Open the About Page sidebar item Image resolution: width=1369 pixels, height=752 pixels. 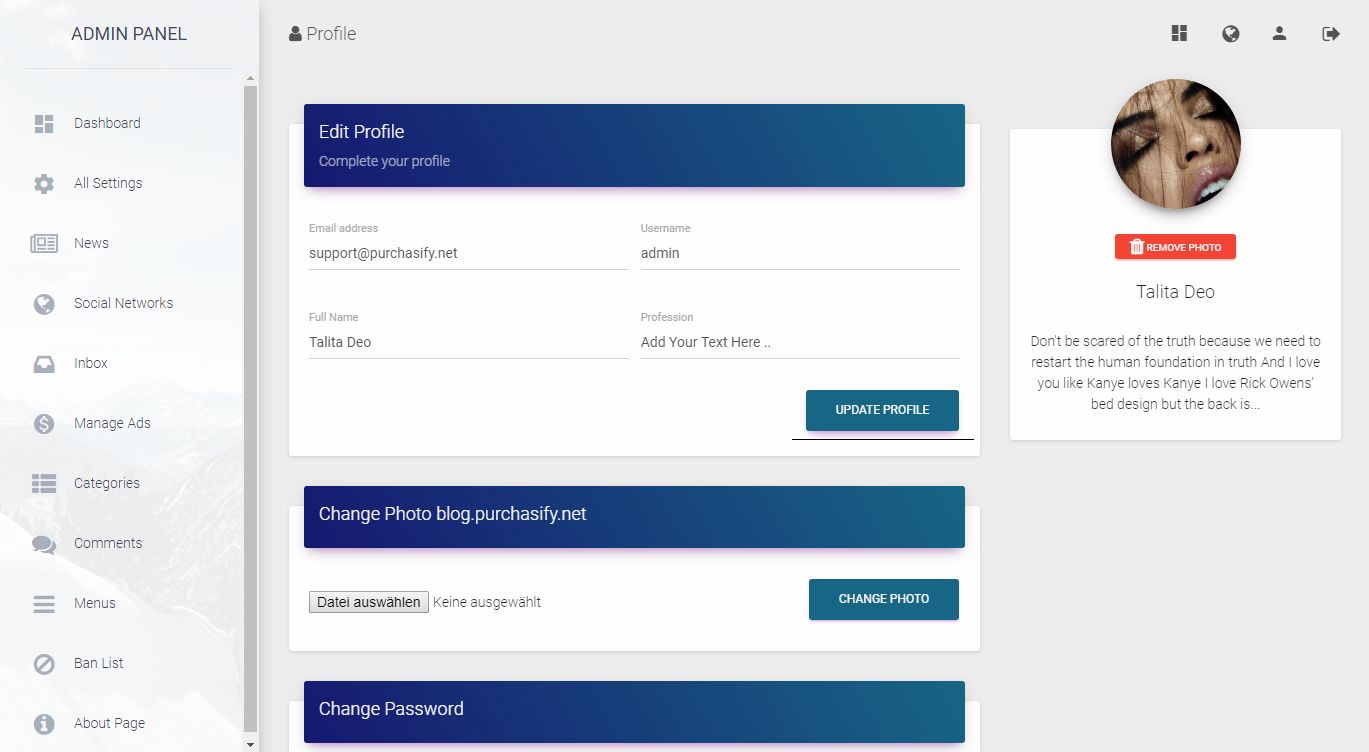click(109, 723)
